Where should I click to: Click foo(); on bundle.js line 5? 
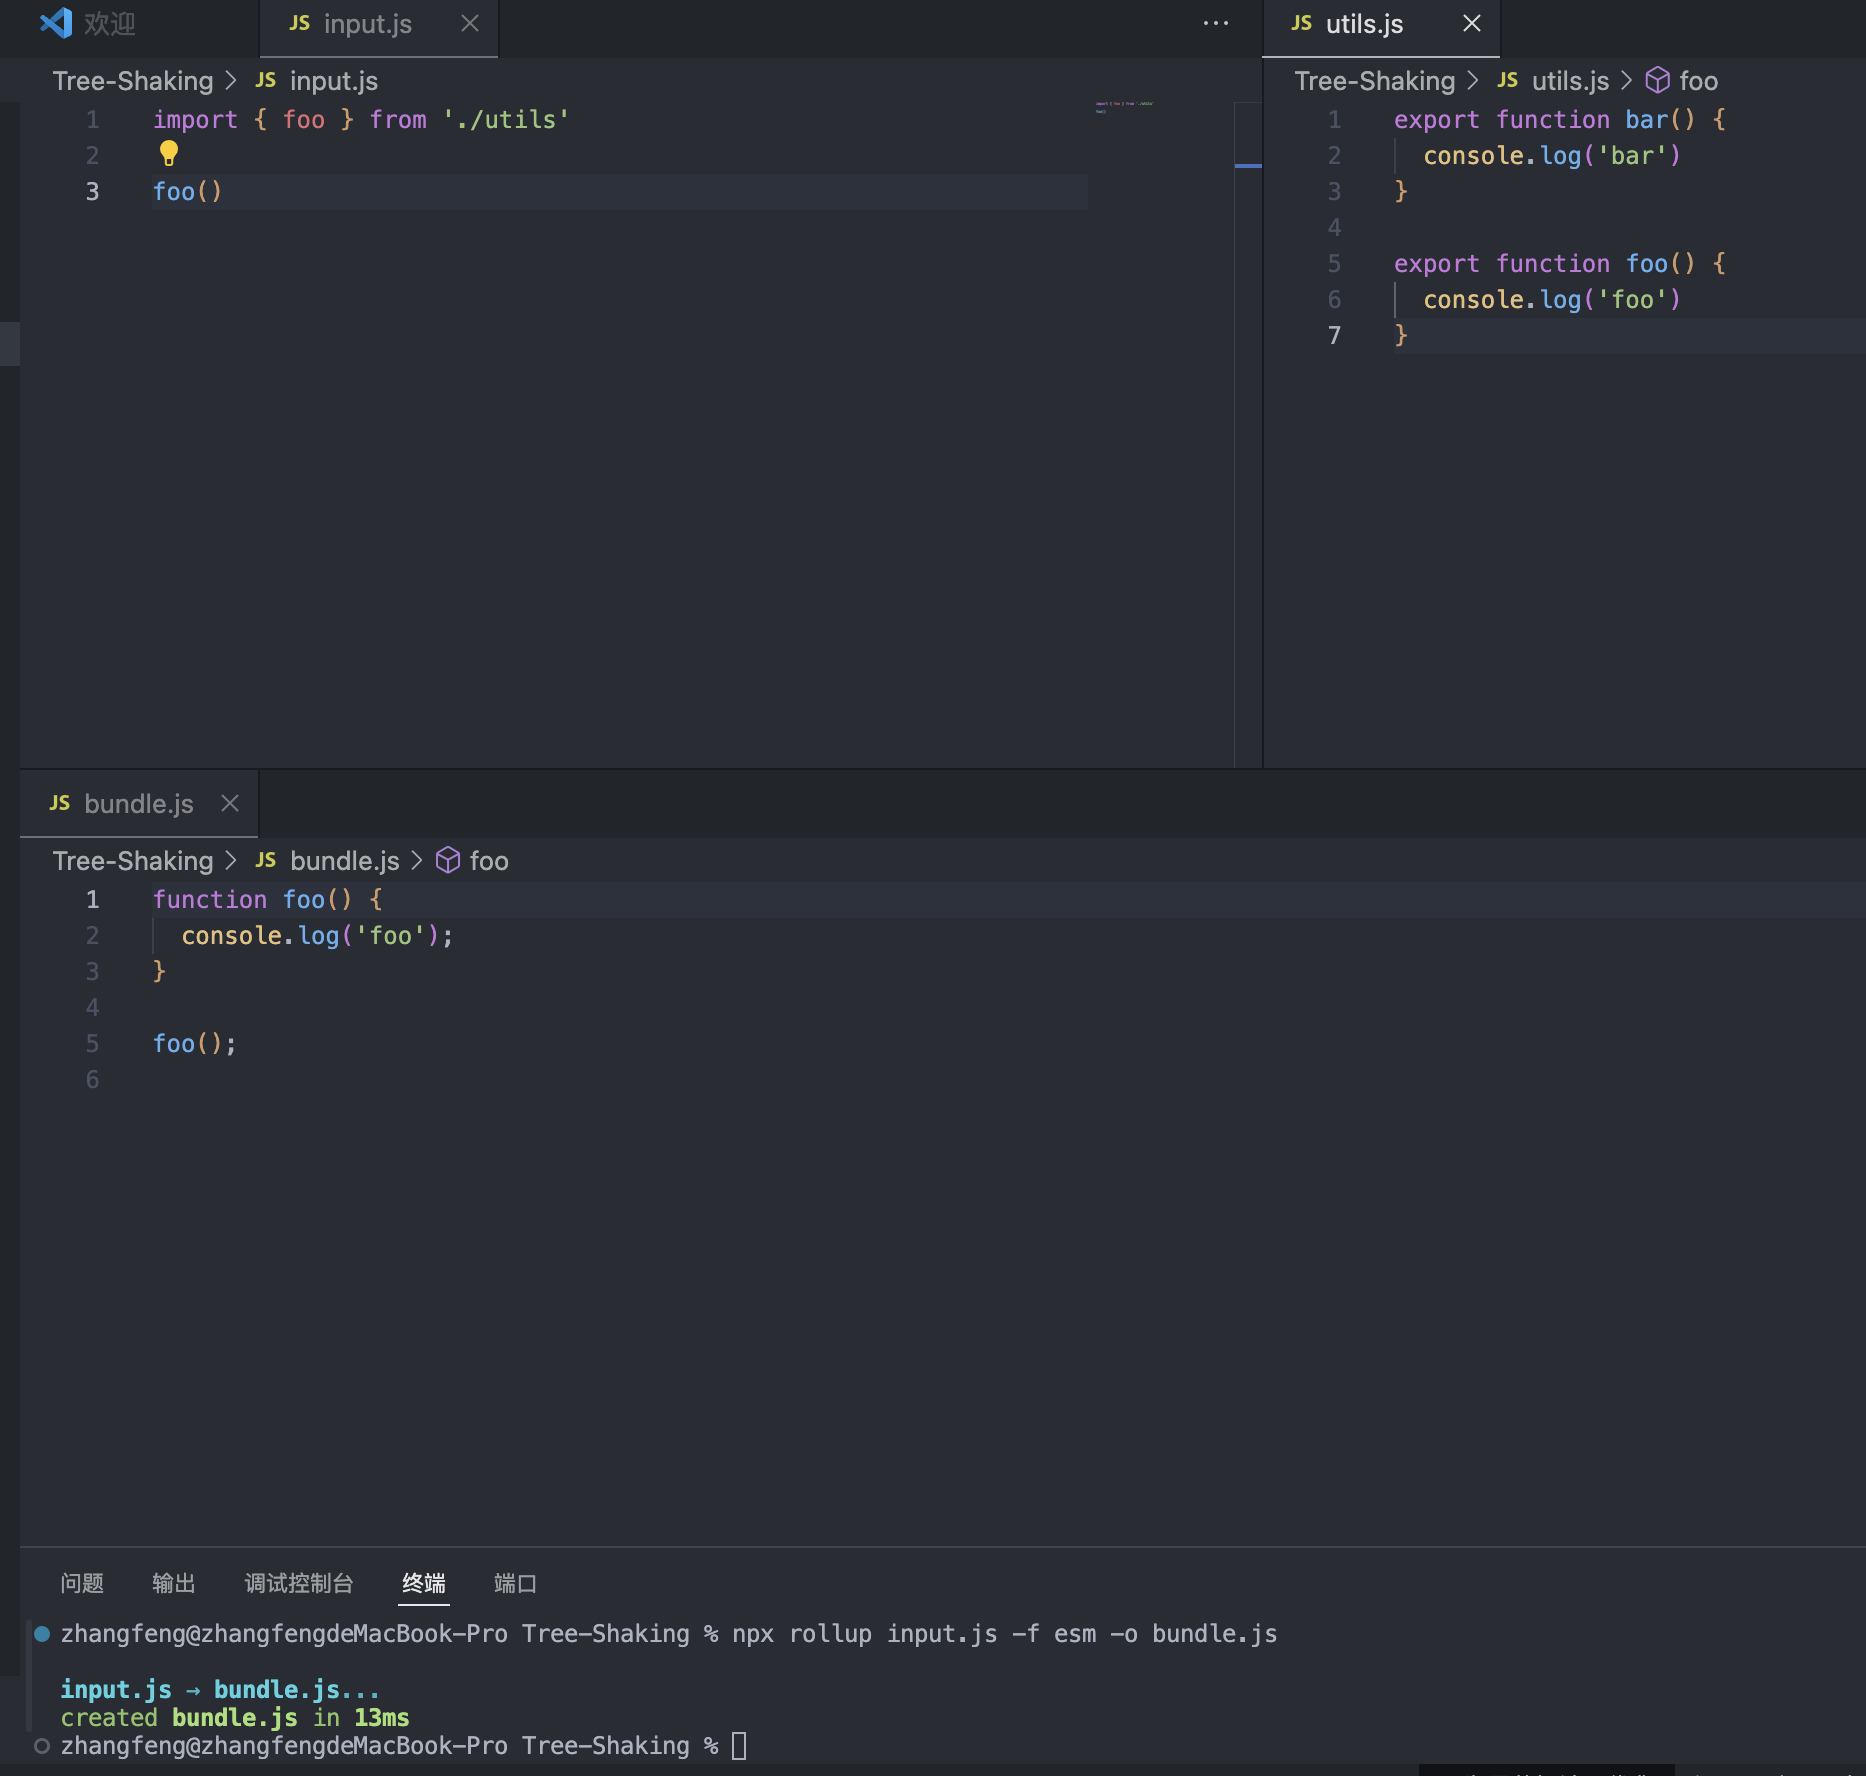click(x=195, y=1043)
